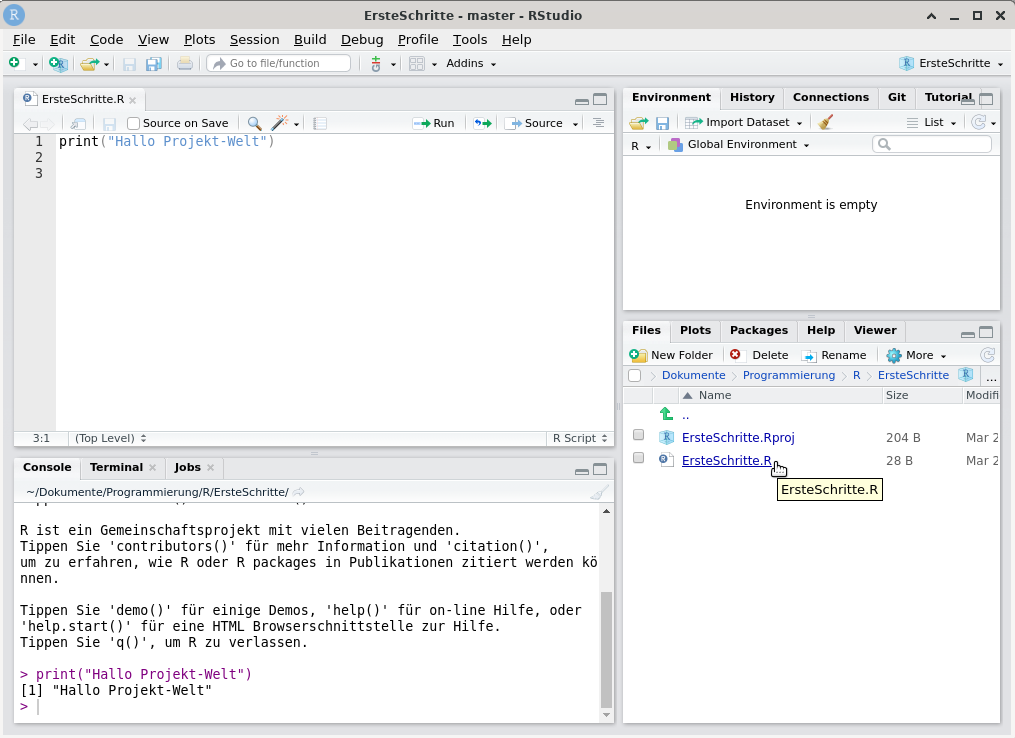Maximize the Console pane
The image size is (1015, 738).
click(x=600, y=469)
